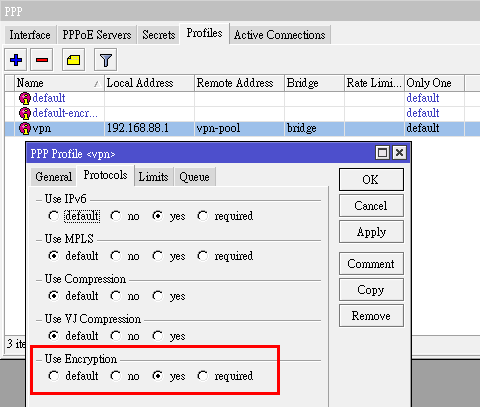Remove selected profile with red minus icon

42,60
